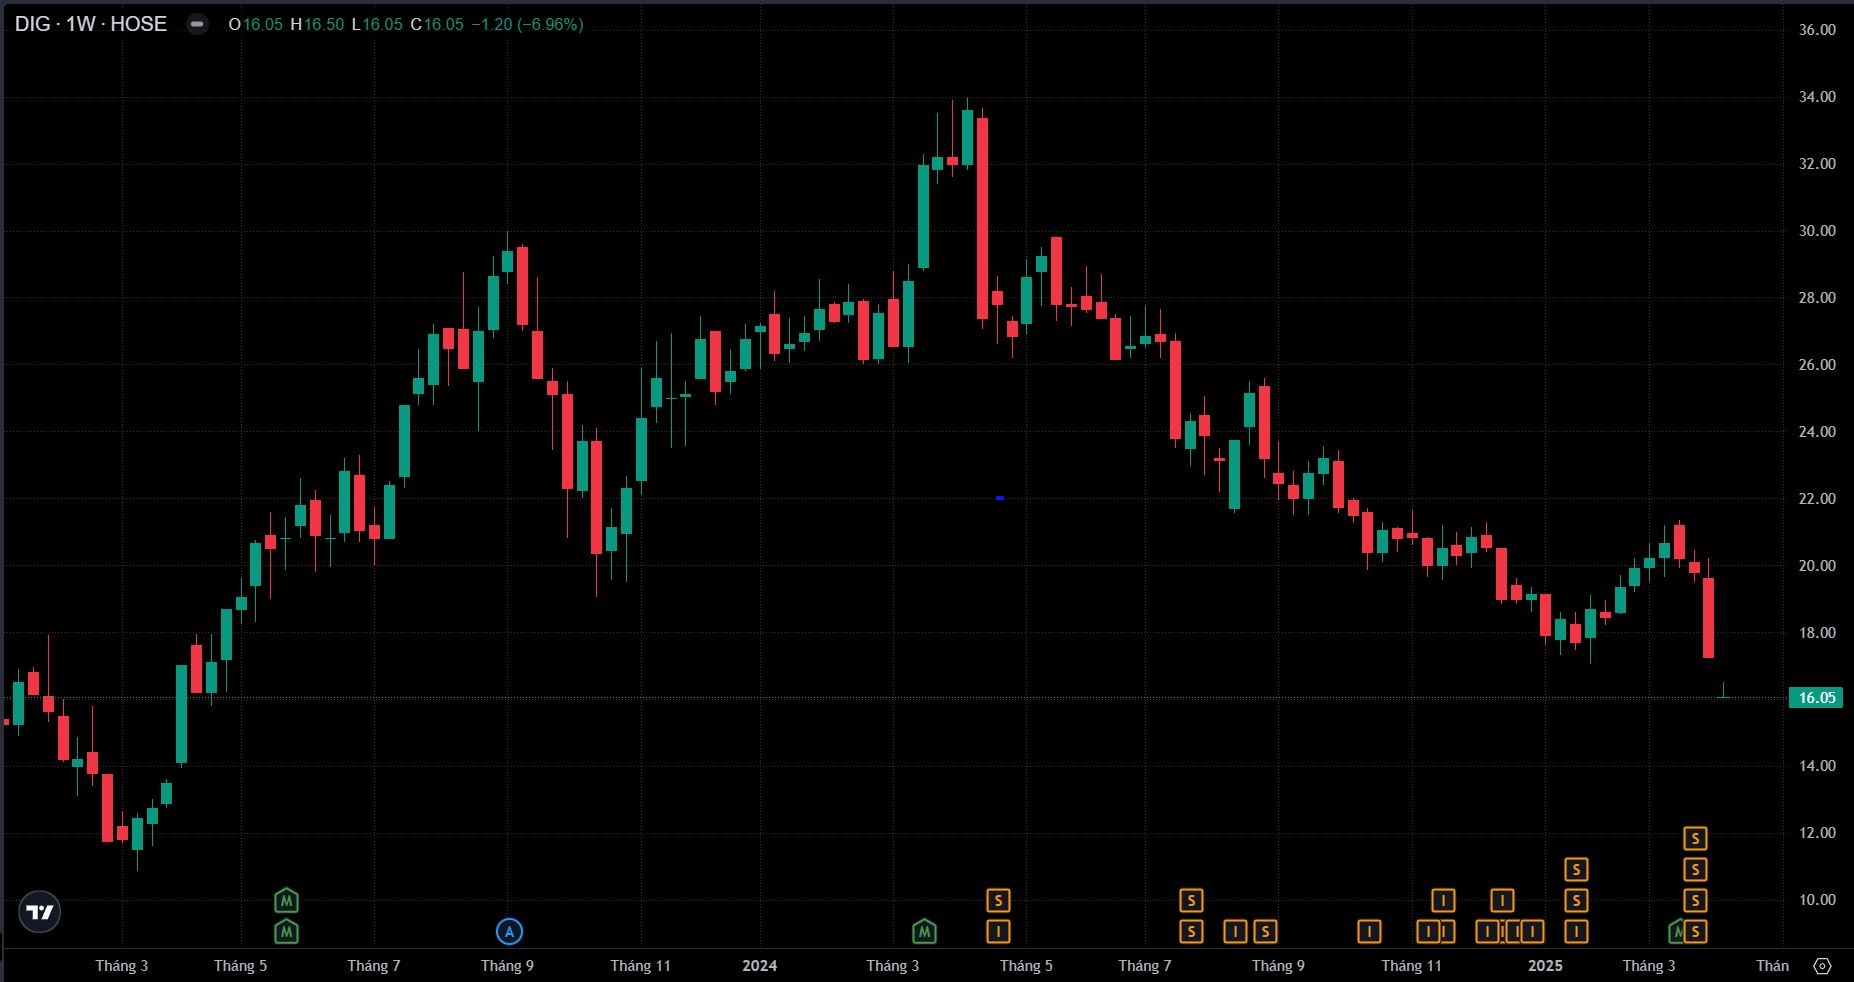Click the DIG · 1W · HOSE symbol title

[91, 24]
